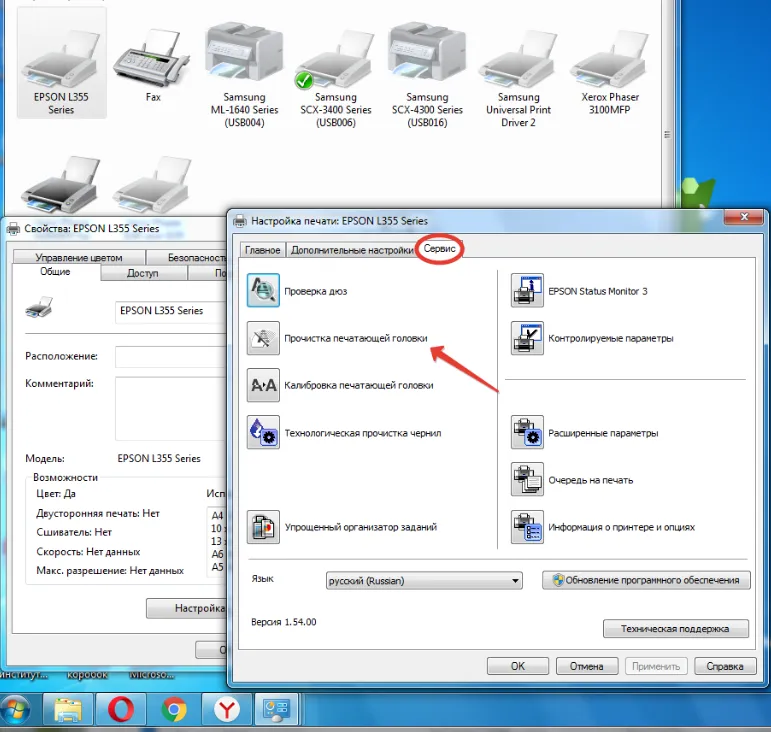Start Технологическая прочистка чернил icon

click(263, 433)
